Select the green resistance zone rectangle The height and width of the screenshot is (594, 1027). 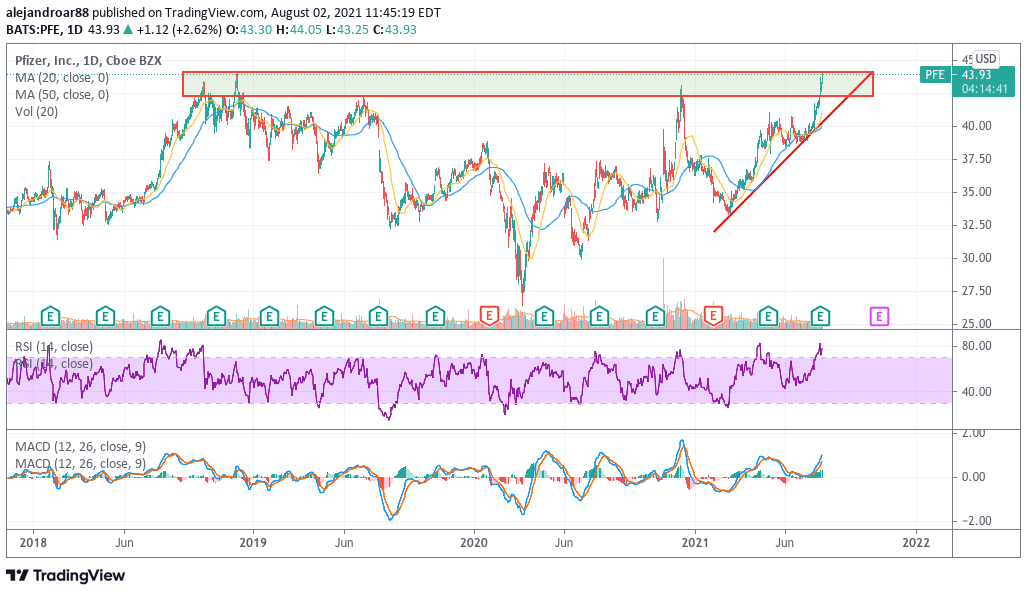tap(527, 84)
